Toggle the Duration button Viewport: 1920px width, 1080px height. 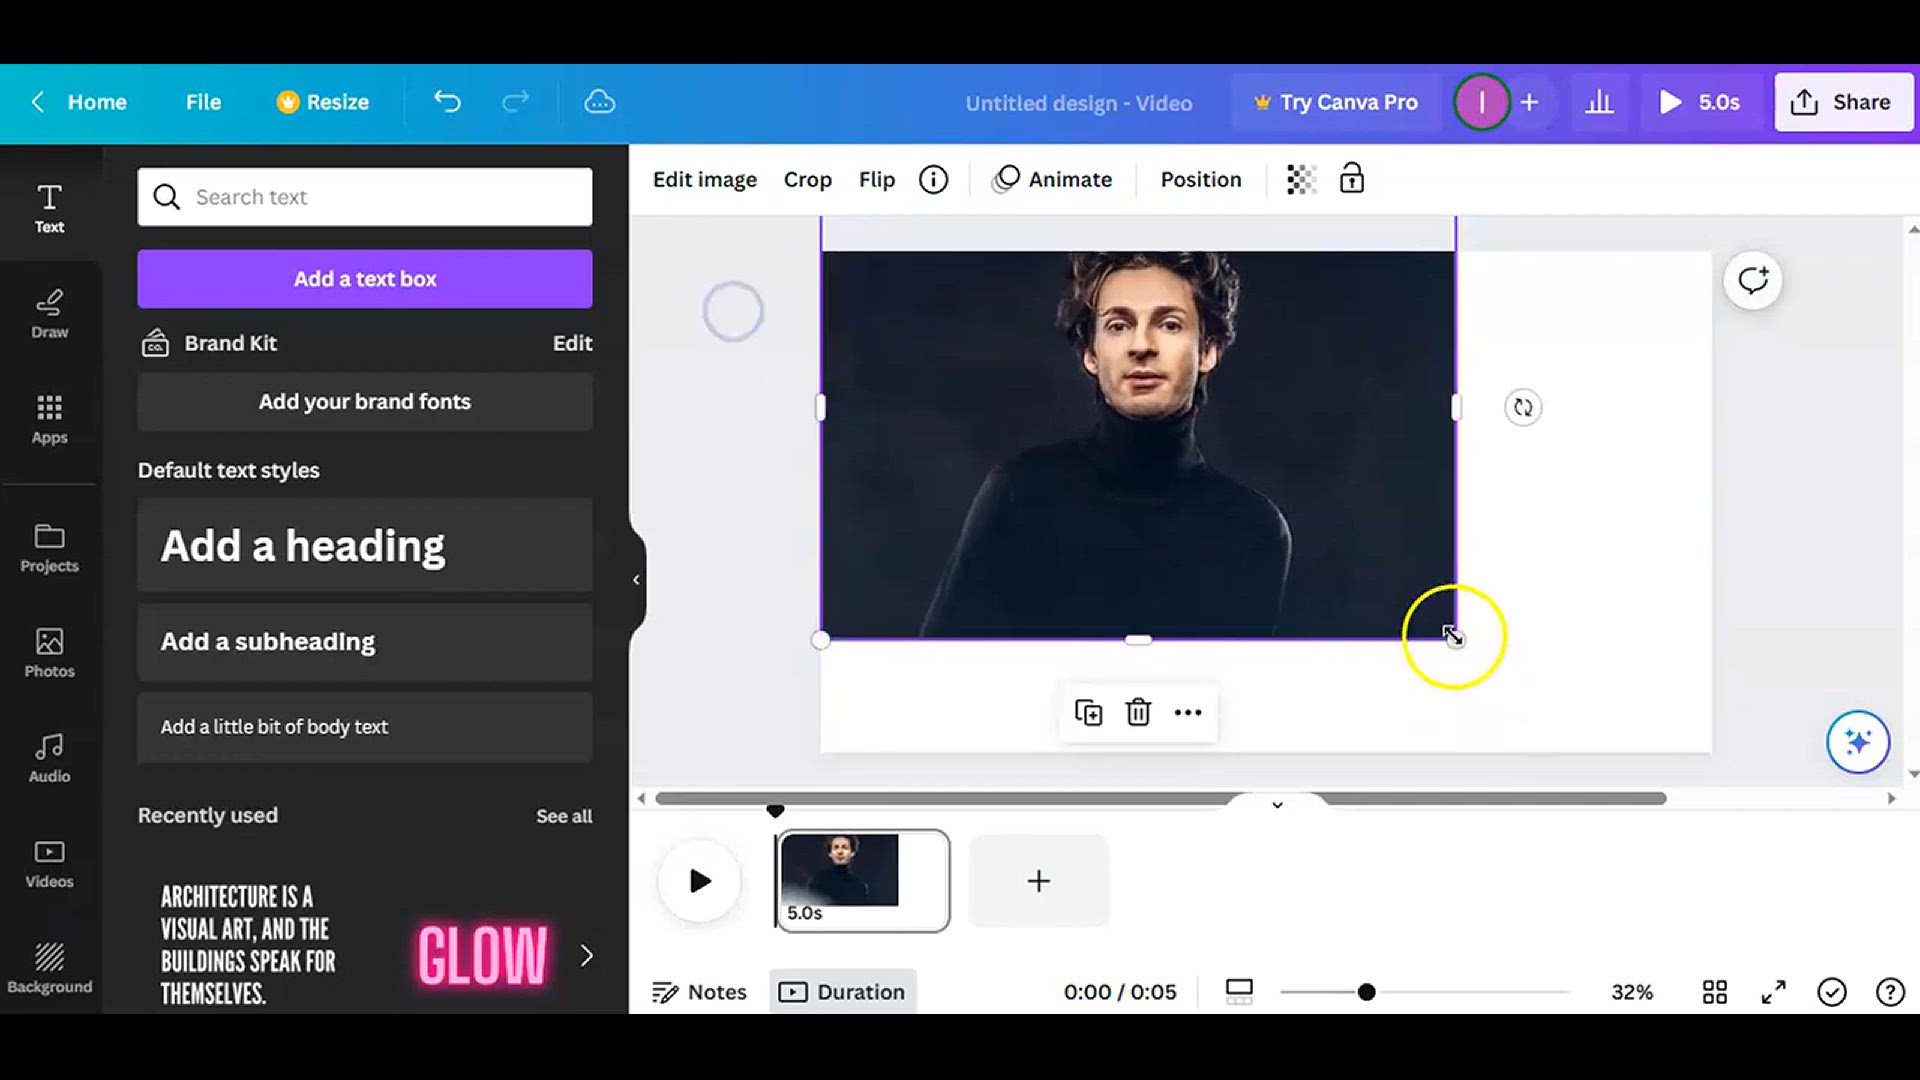point(843,992)
